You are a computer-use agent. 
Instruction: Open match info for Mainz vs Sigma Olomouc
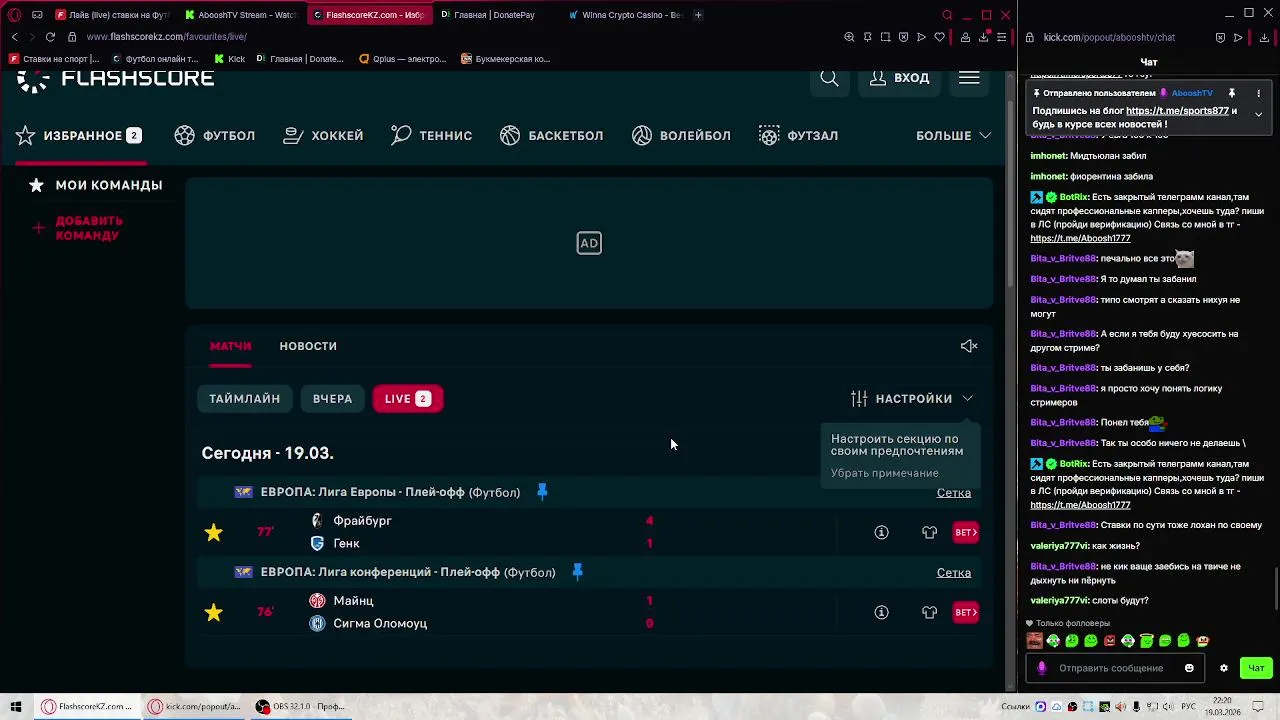[x=881, y=612]
